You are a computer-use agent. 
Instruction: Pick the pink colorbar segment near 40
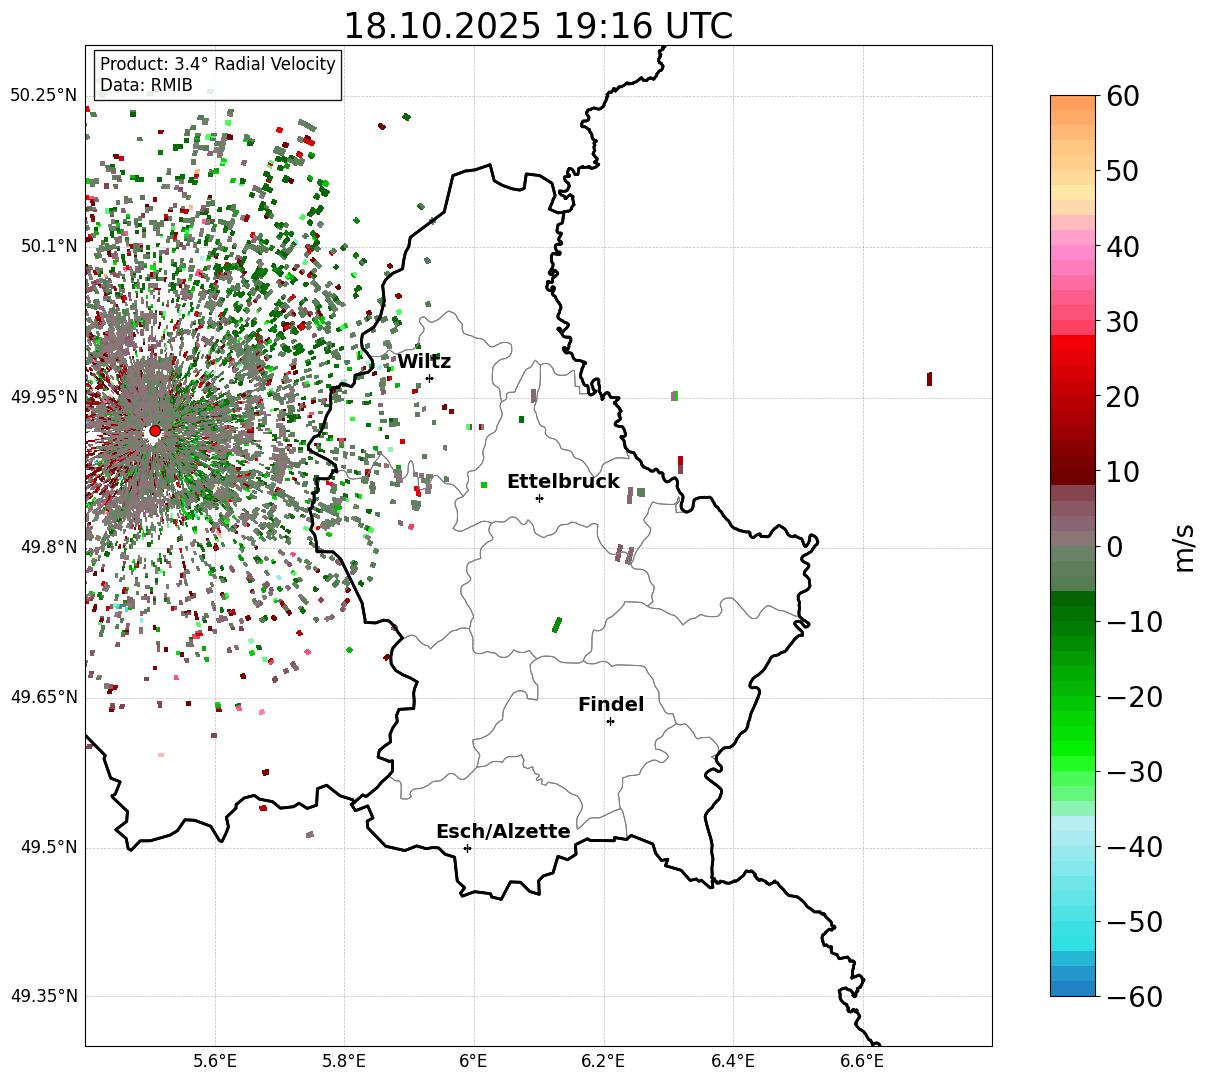tap(1073, 253)
